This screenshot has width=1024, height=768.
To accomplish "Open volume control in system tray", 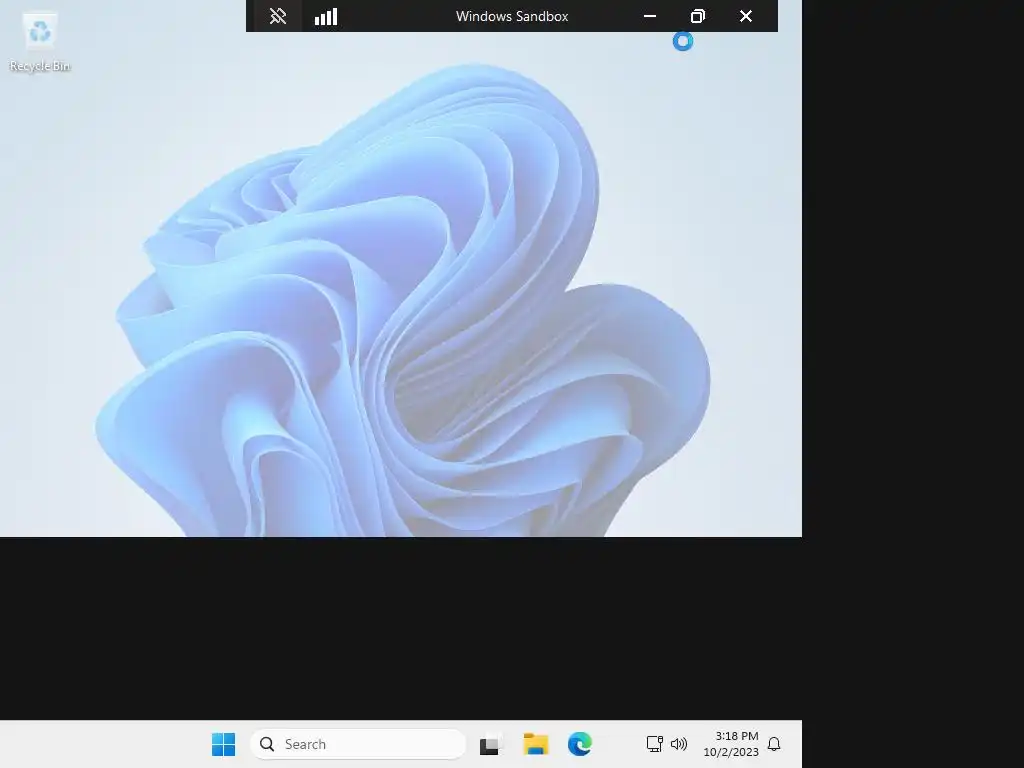I will click(x=679, y=744).
